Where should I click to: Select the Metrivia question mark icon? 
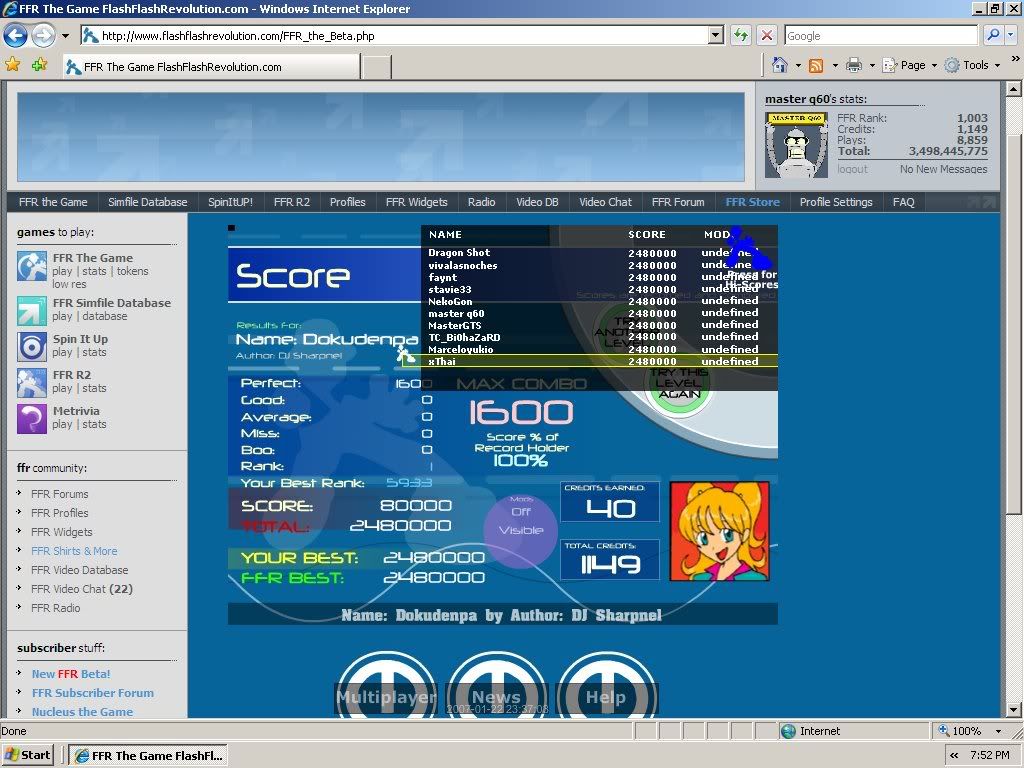coord(32,418)
